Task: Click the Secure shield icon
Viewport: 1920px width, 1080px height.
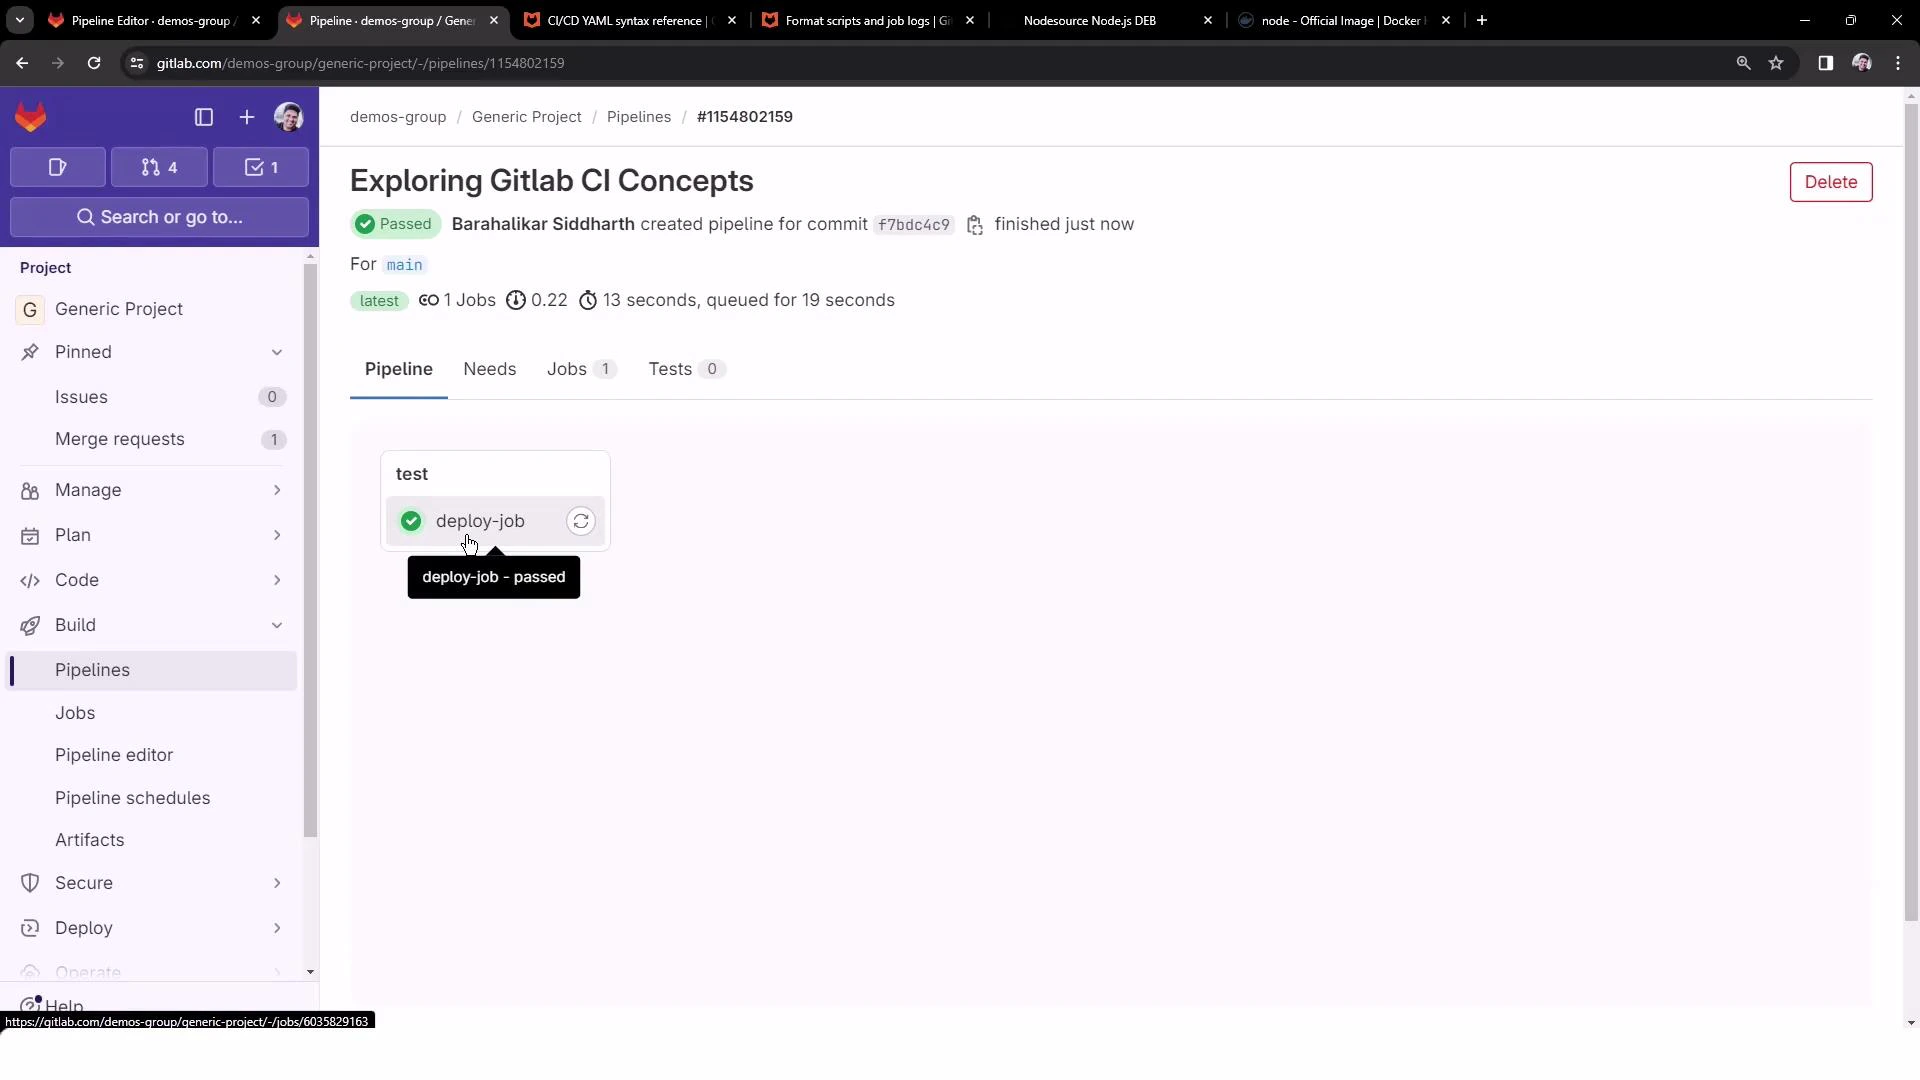Action: (30, 883)
